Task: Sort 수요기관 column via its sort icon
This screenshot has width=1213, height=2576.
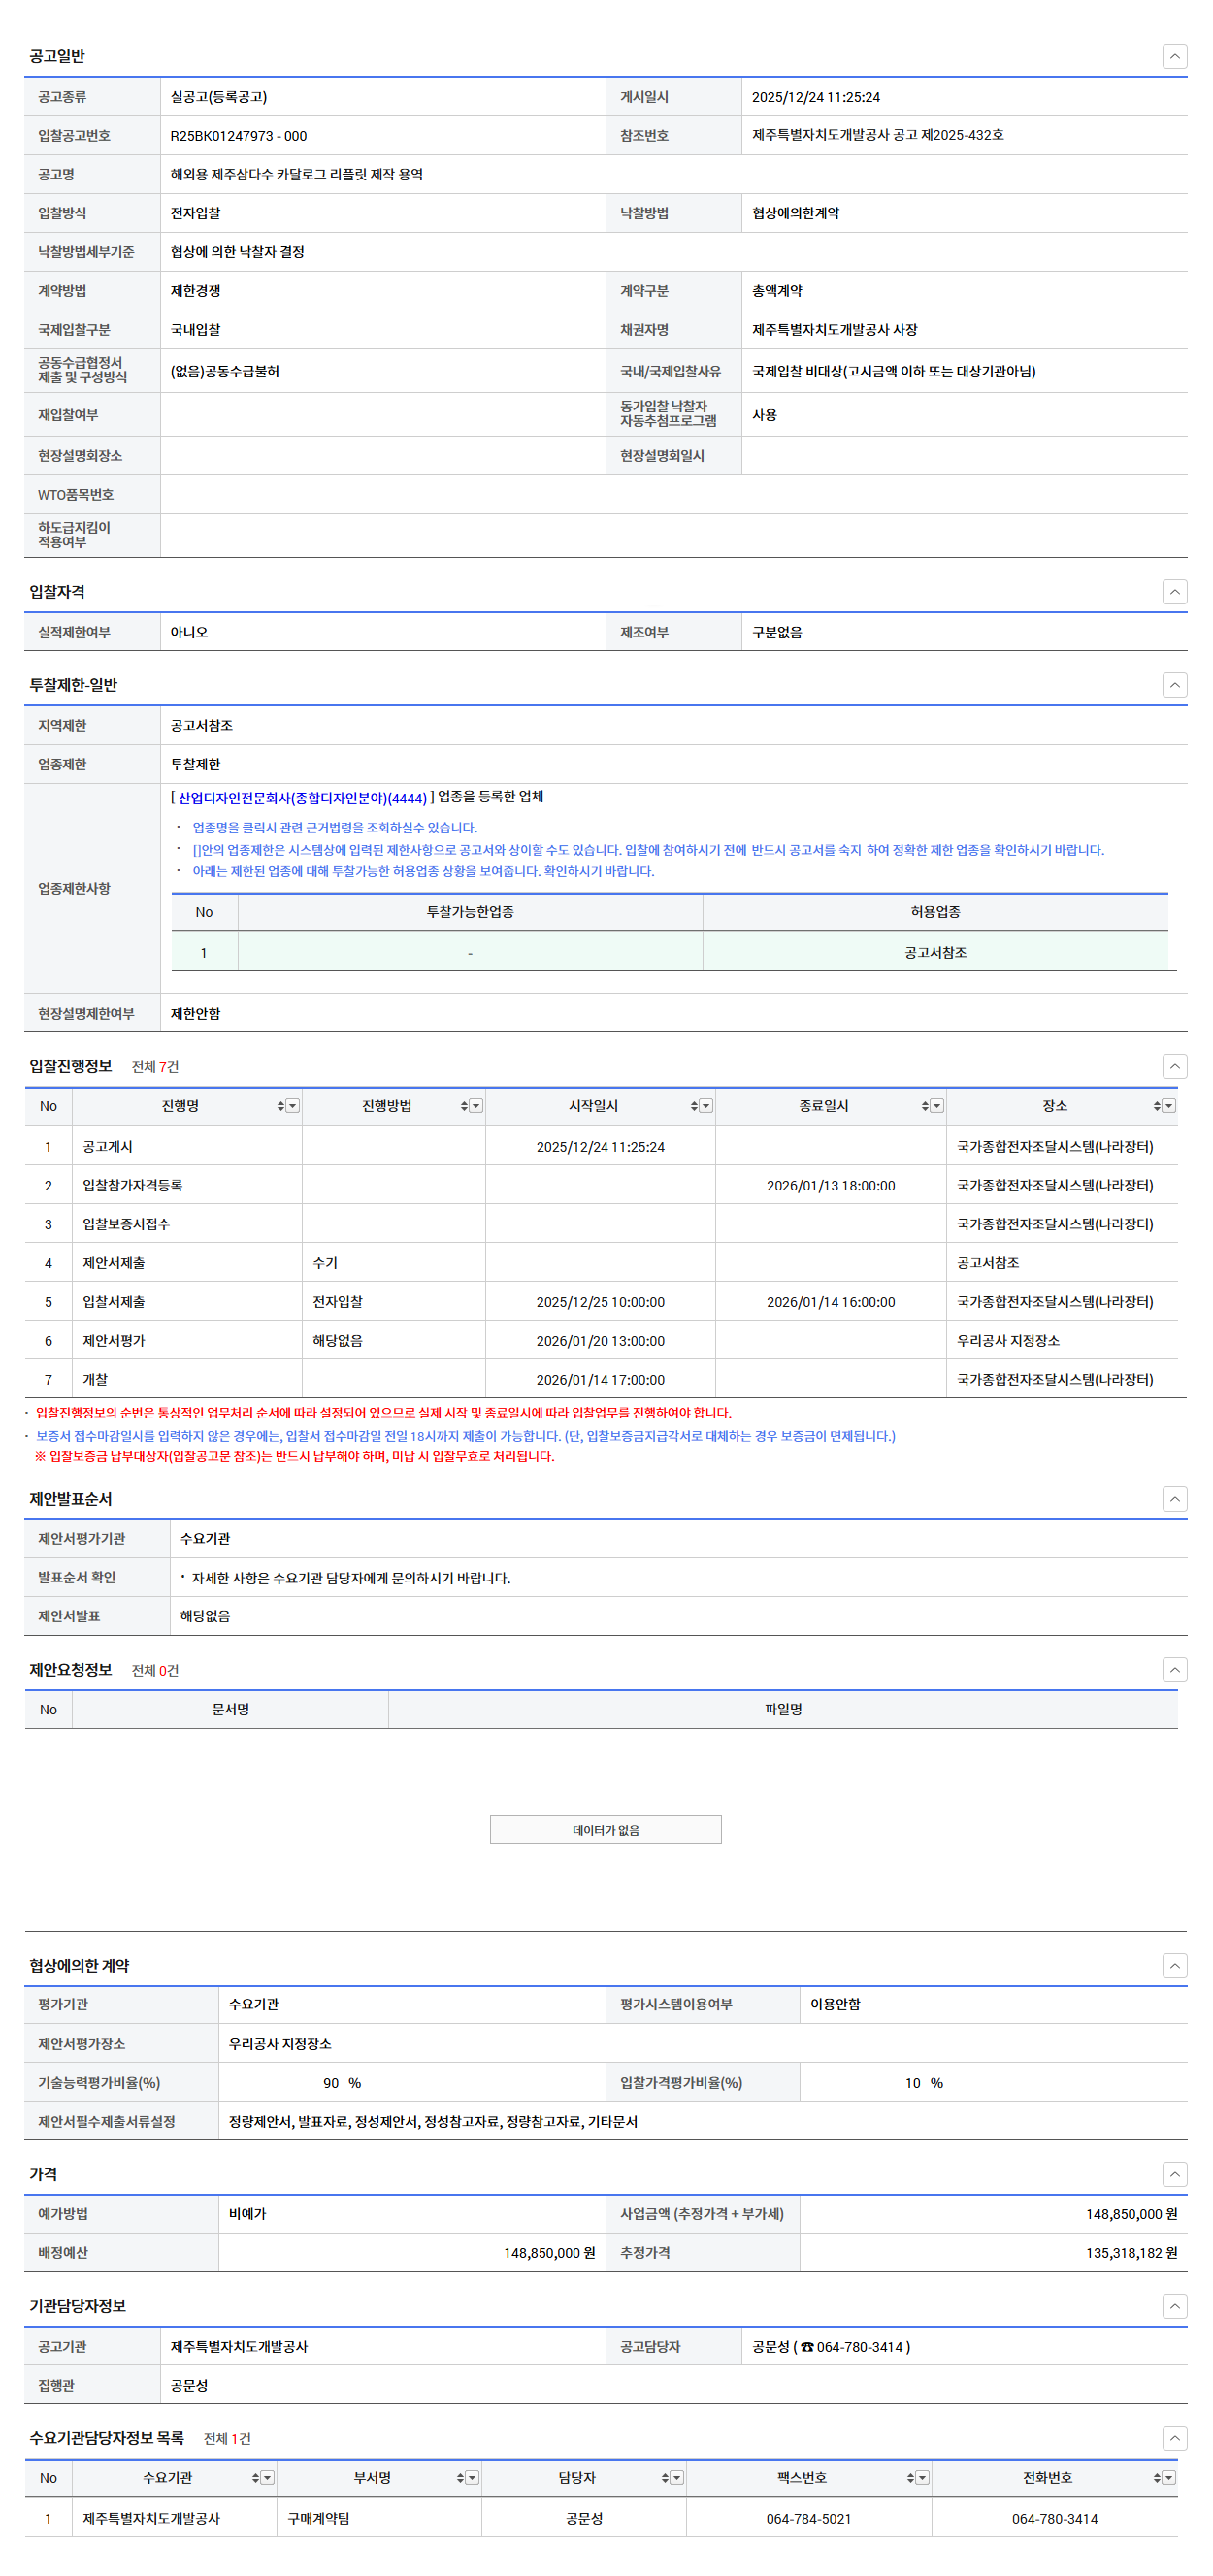Action: tap(256, 2478)
